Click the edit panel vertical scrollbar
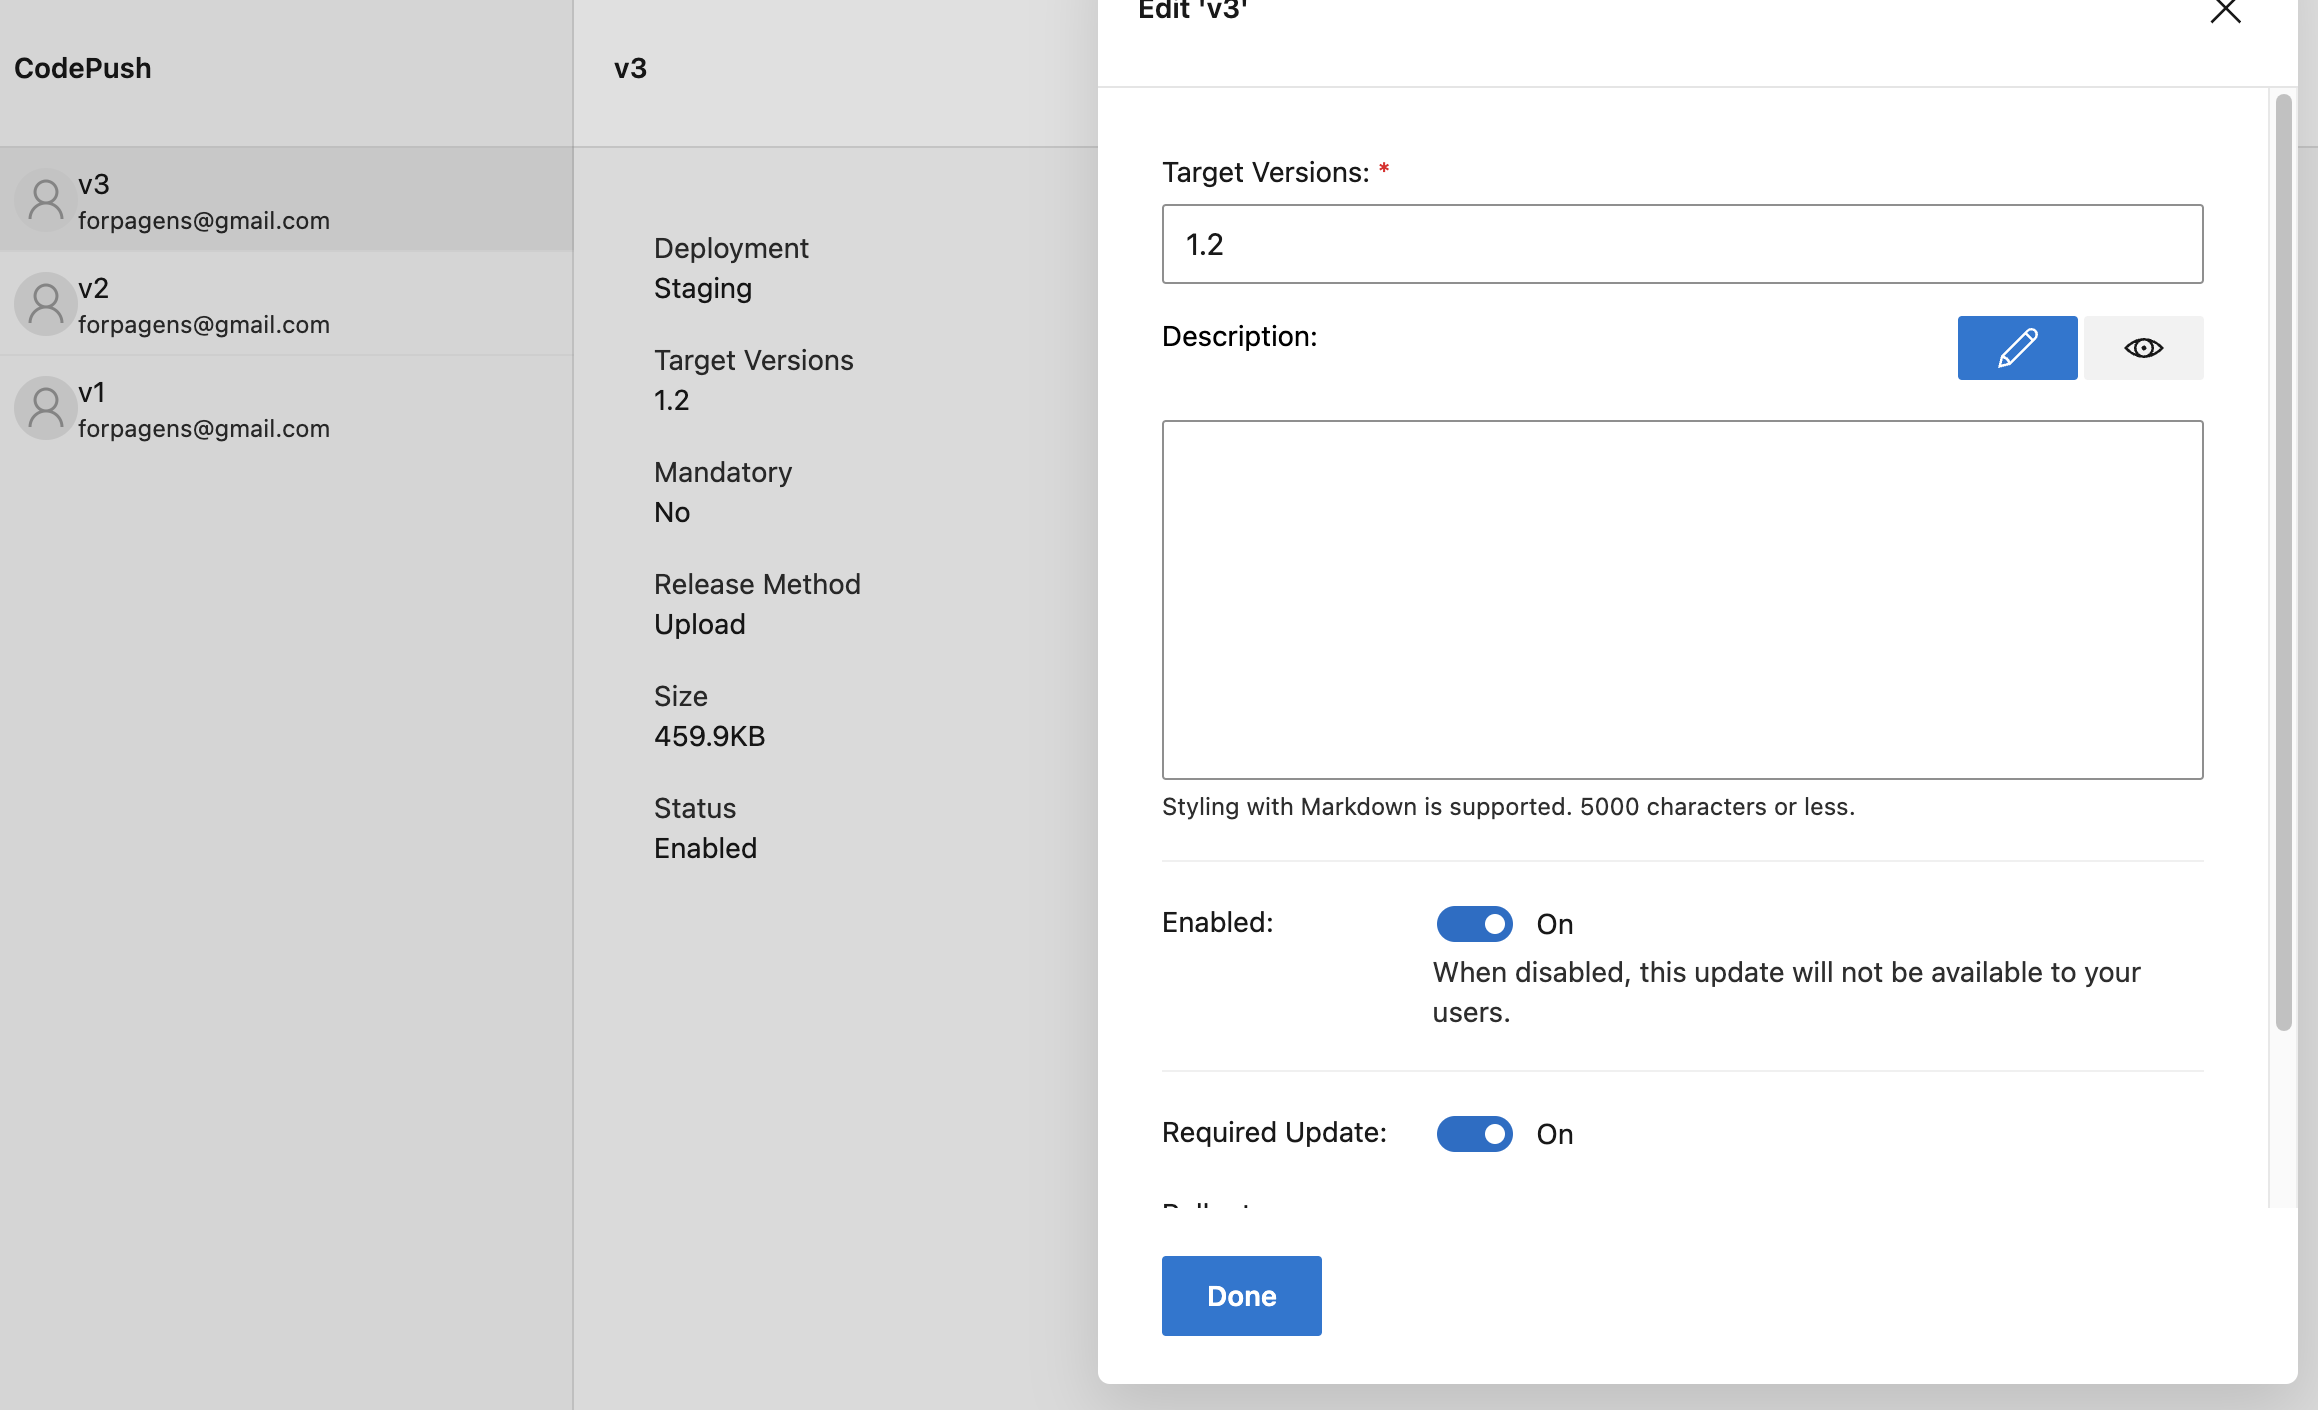Viewport: 2318px width, 1410px height. click(x=2282, y=560)
